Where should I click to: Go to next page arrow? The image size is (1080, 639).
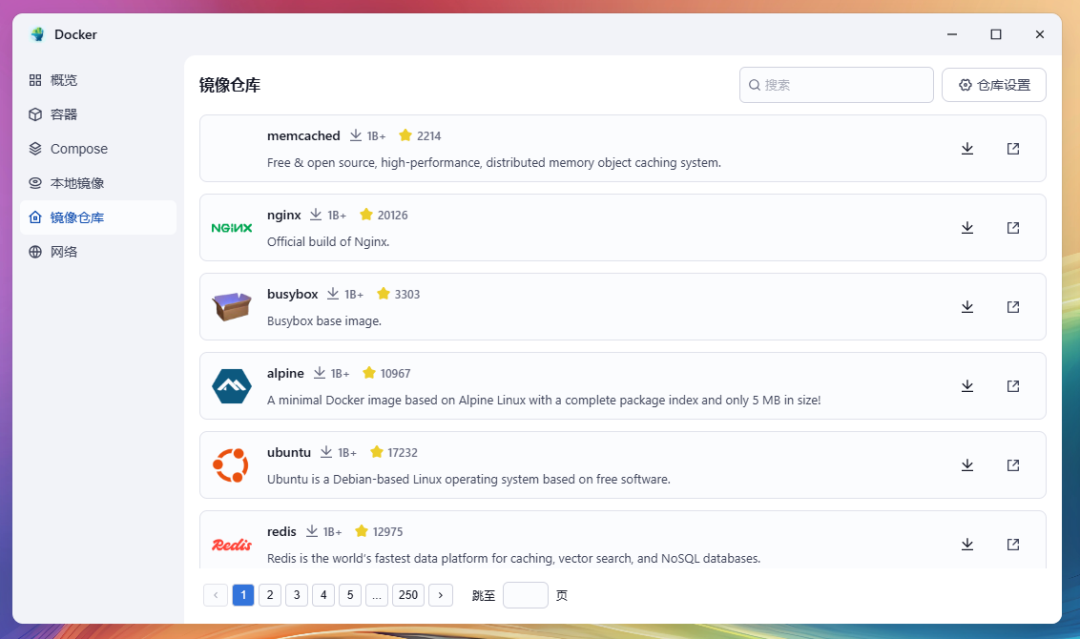click(x=441, y=595)
